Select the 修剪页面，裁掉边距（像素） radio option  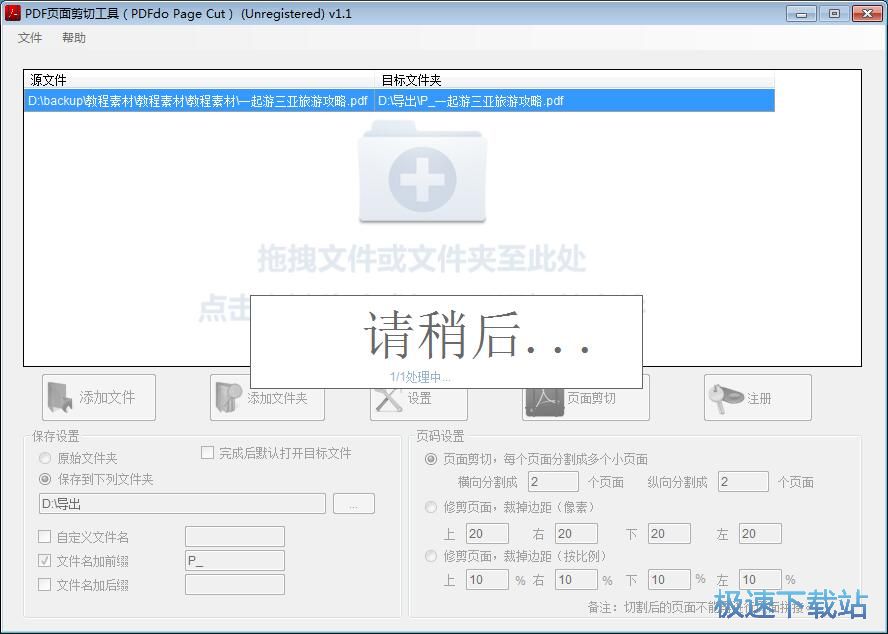coord(431,507)
